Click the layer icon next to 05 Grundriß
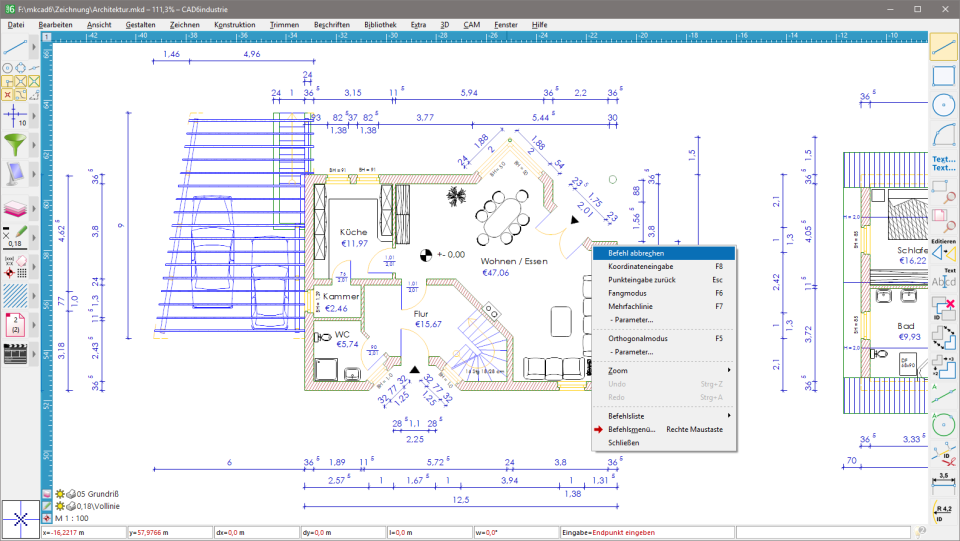Image resolution: width=960 pixels, height=541 pixels. tap(47, 494)
